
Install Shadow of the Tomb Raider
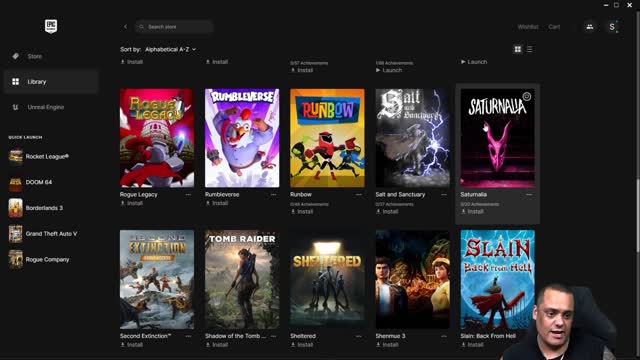point(217,345)
